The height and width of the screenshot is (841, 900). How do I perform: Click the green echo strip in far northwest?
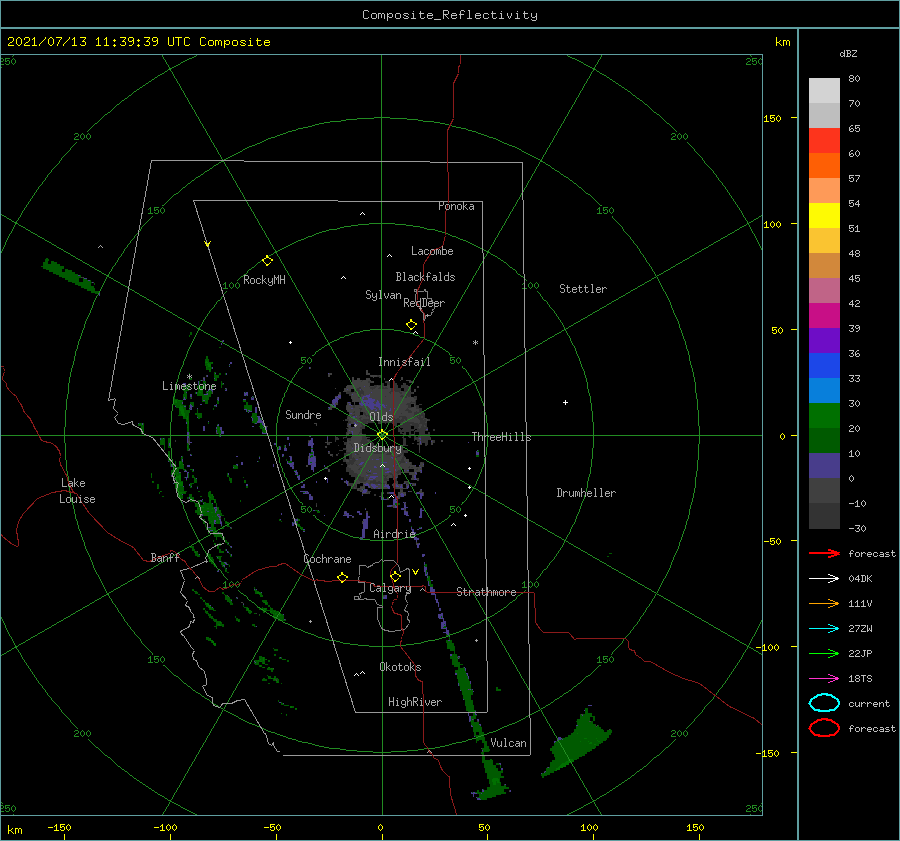[x=71, y=276]
